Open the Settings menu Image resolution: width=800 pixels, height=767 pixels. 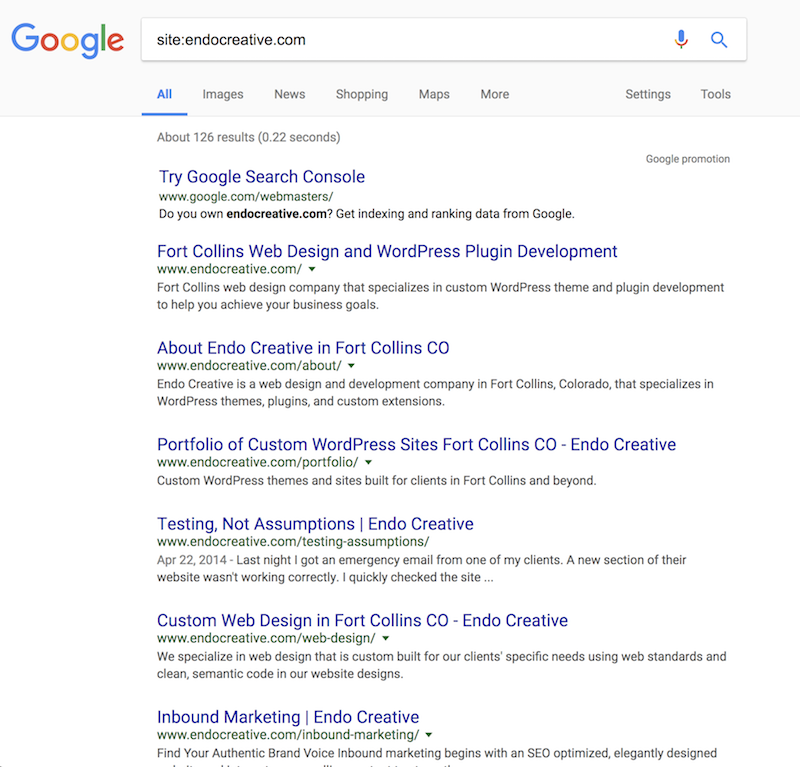point(648,94)
